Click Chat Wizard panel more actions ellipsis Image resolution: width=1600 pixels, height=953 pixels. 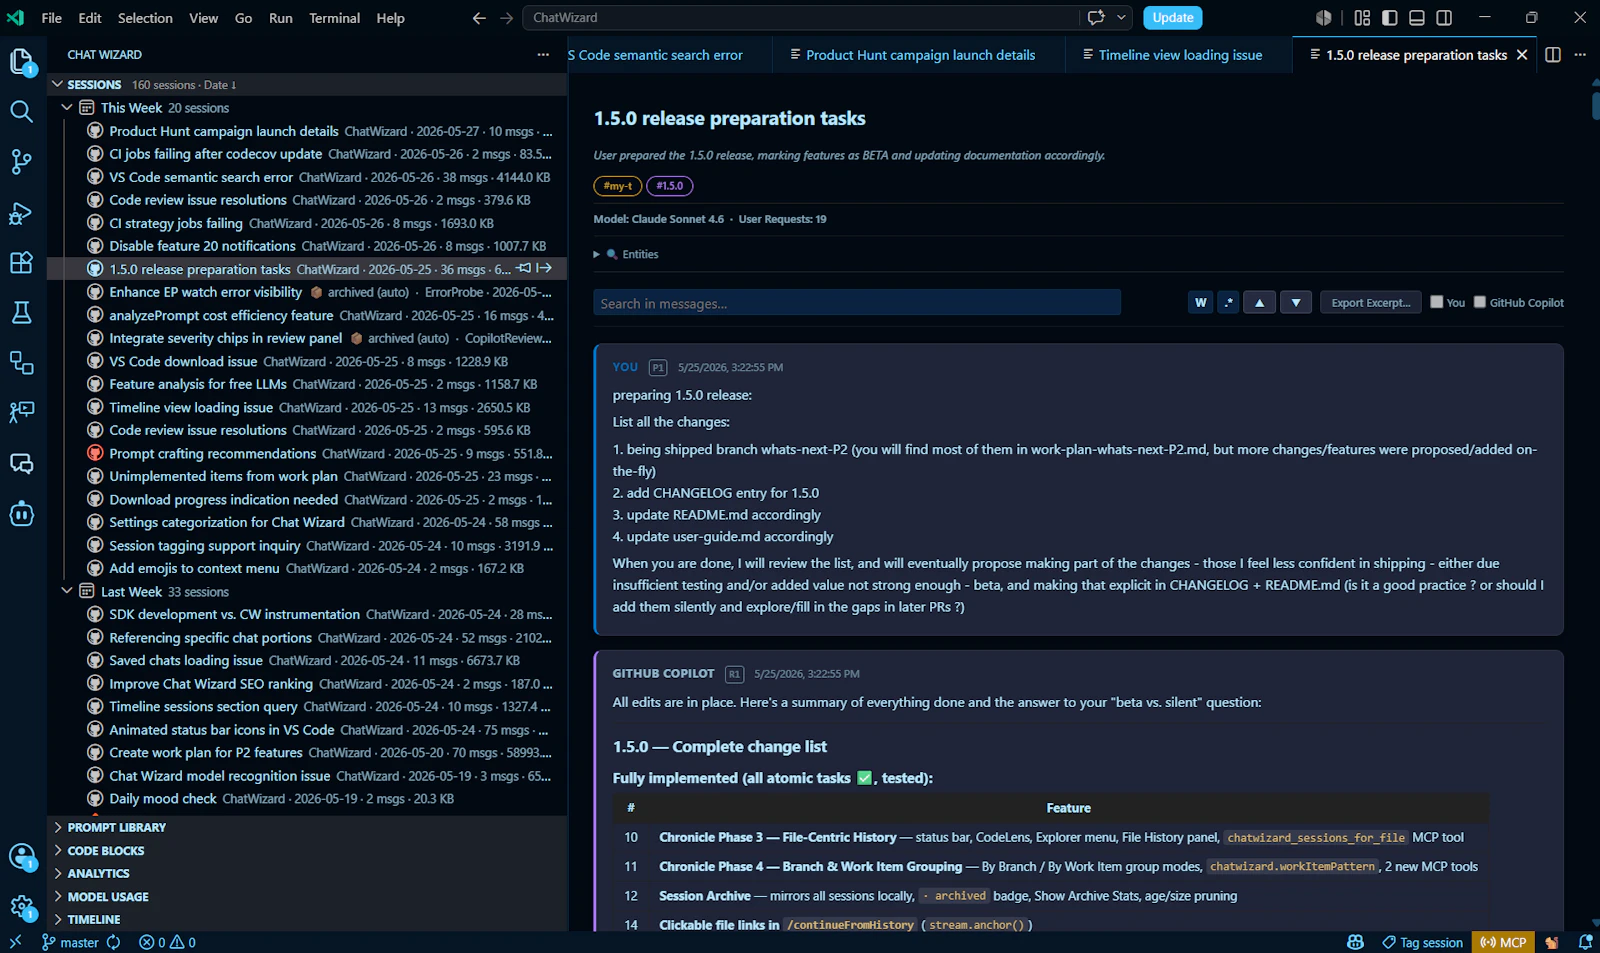click(543, 55)
